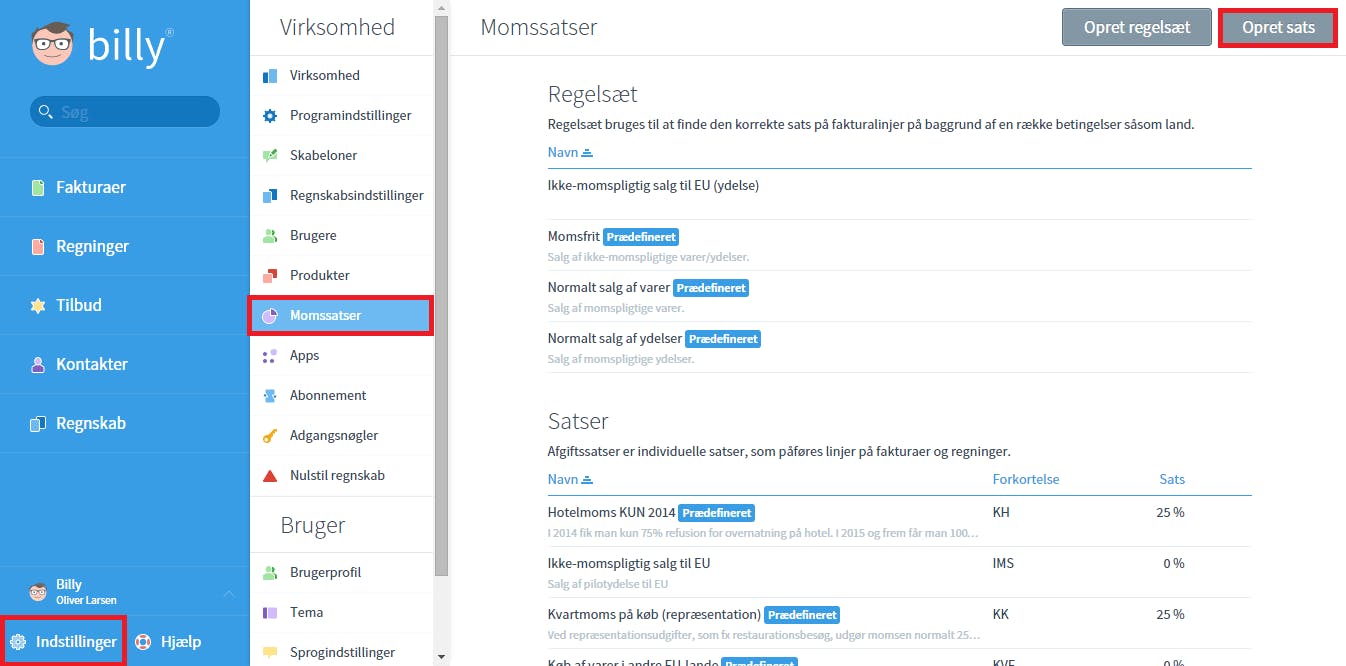
Task: Open Fakturaer in the main menu
Action: [x=124, y=187]
